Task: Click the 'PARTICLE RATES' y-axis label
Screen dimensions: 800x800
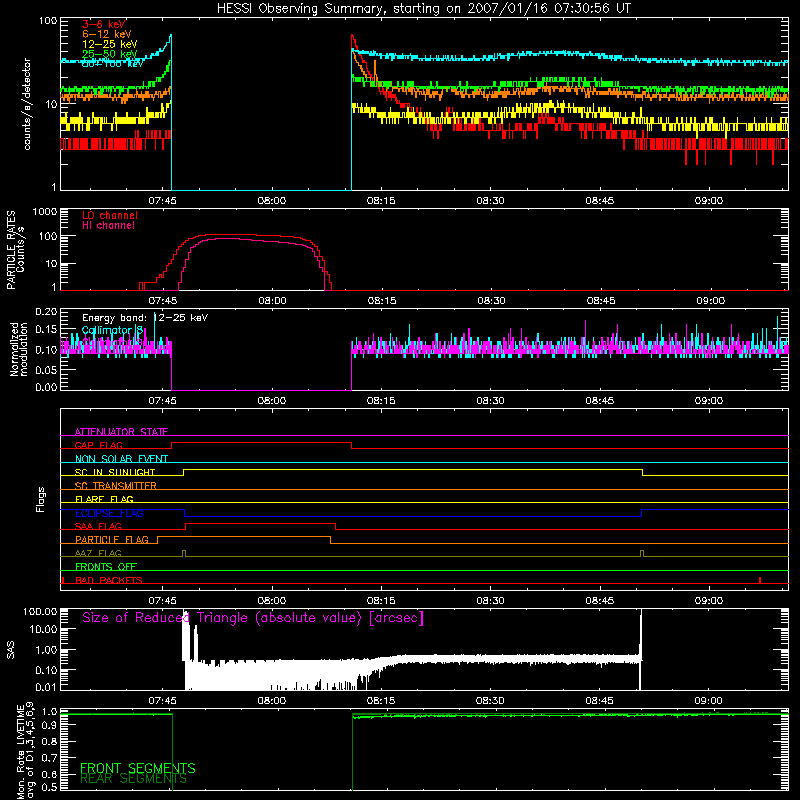Action: [x=11, y=250]
